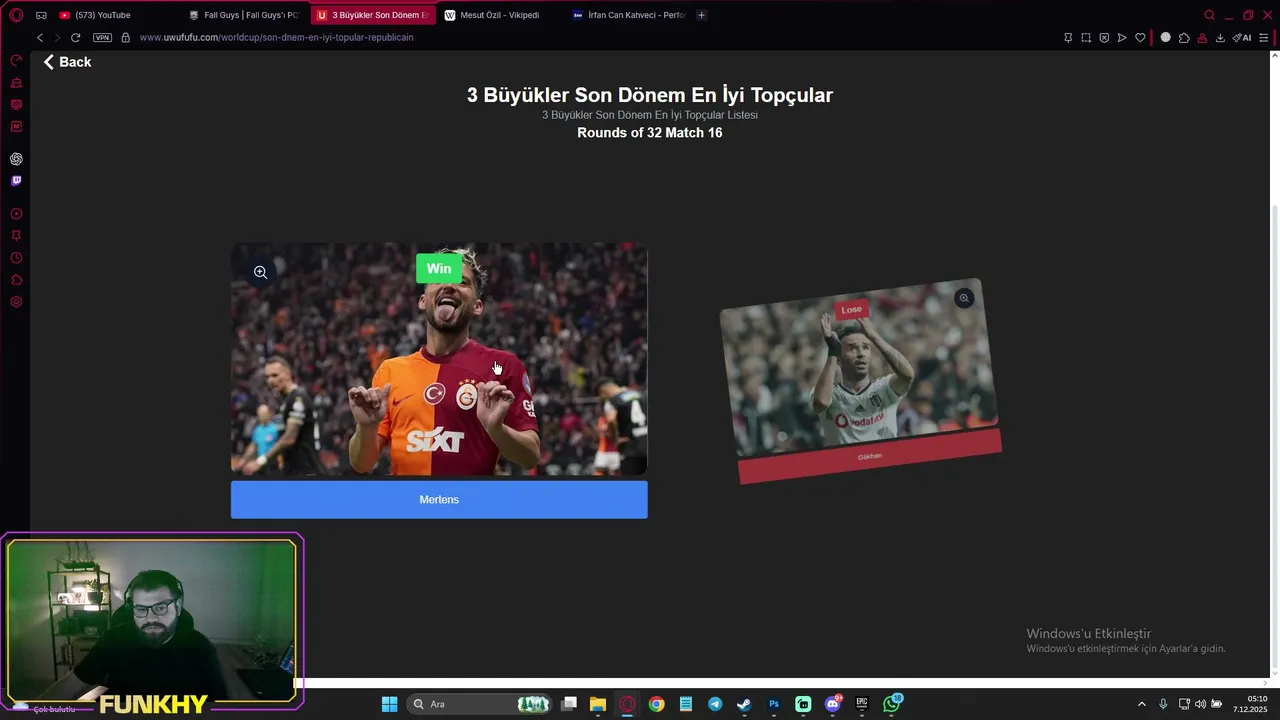The width and height of the screenshot is (1280, 720).
Task: Open the downloads icon
Action: 1220,37
